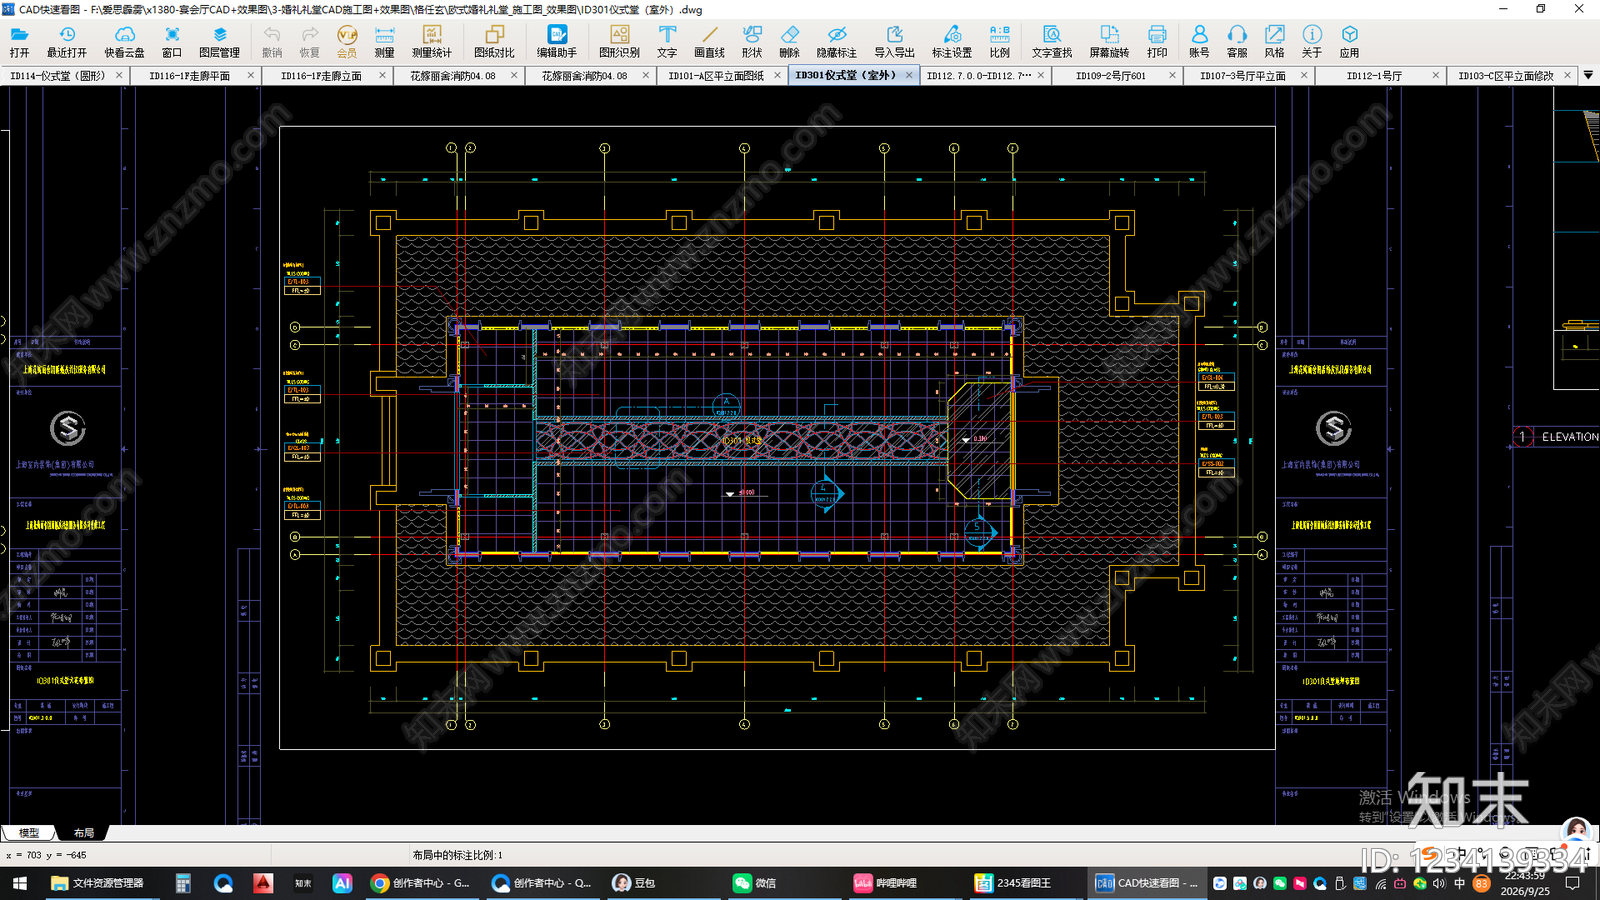Click the 布局中的标注比例:1 status text
Image resolution: width=1600 pixels, height=900 pixels.
point(458,855)
